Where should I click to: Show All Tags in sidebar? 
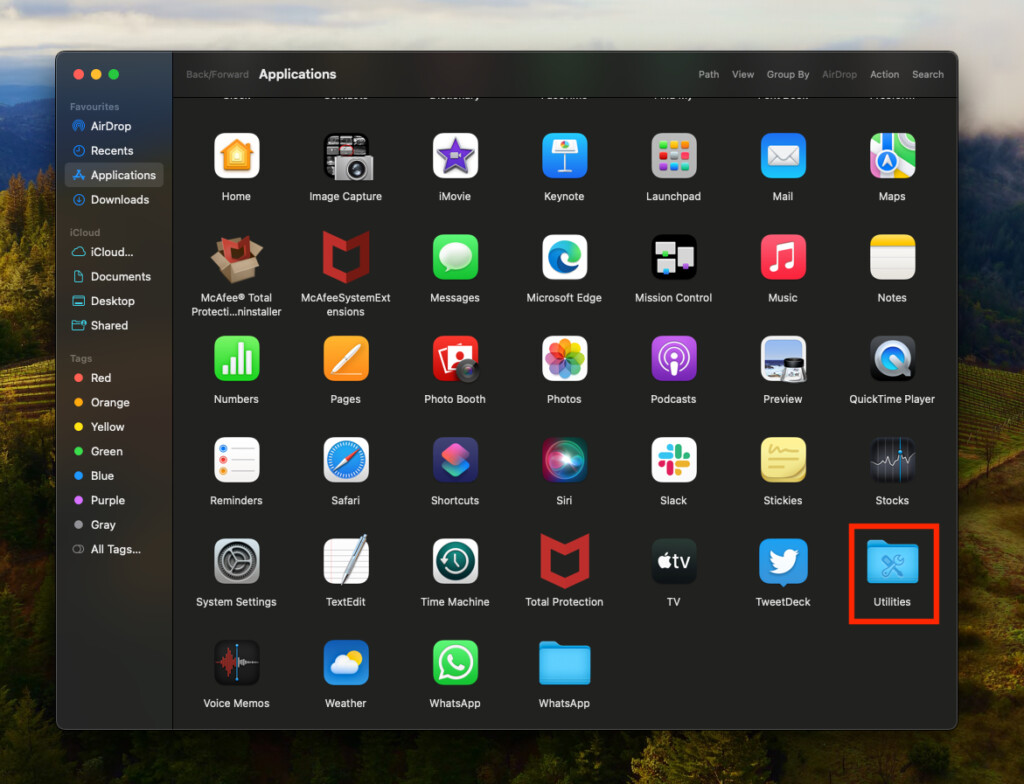pyautogui.click(x=114, y=549)
